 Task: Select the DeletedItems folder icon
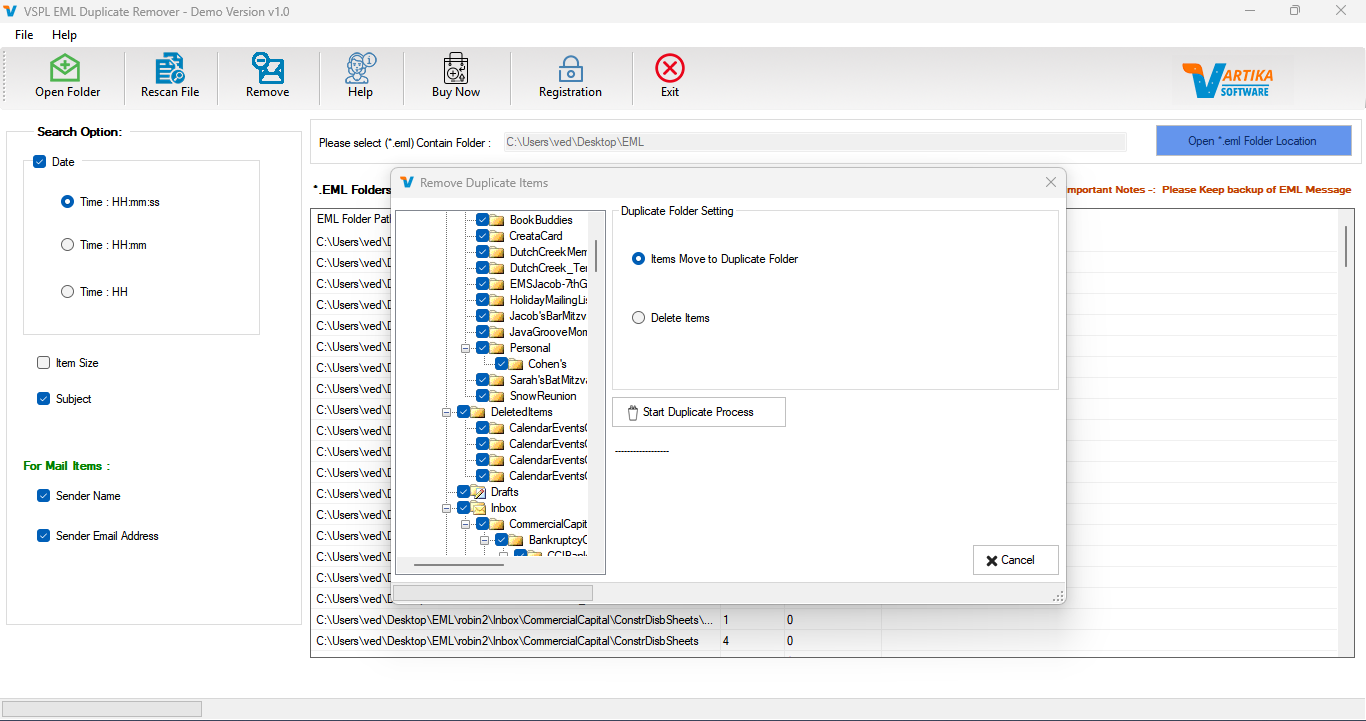point(478,412)
